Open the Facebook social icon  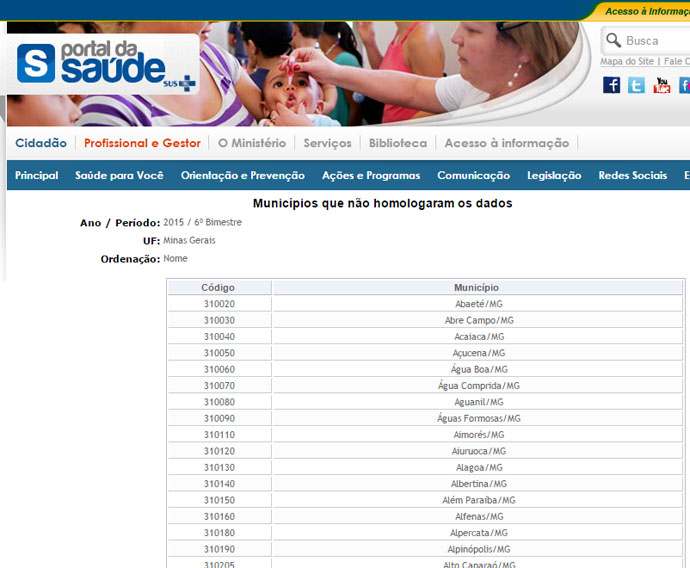point(611,85)
